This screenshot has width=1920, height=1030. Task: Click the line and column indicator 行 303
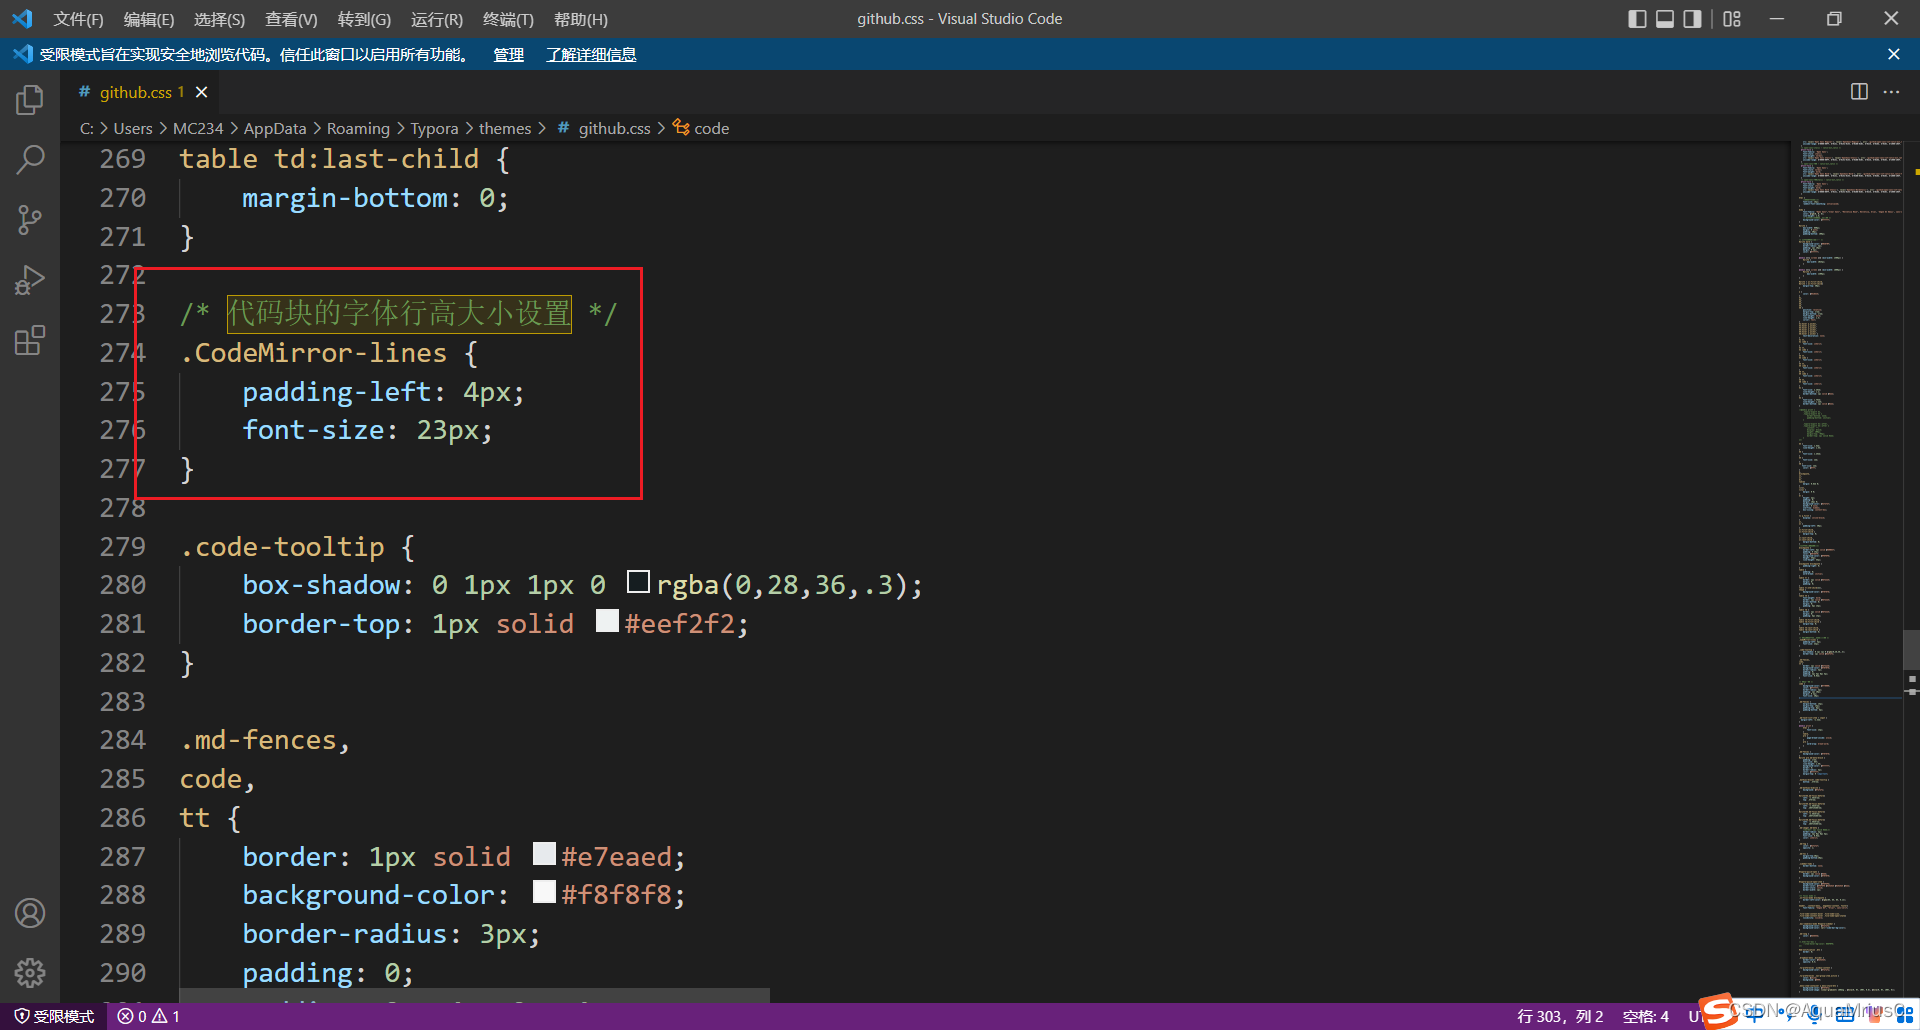pyautogui.click(x=1560, y=1016)
